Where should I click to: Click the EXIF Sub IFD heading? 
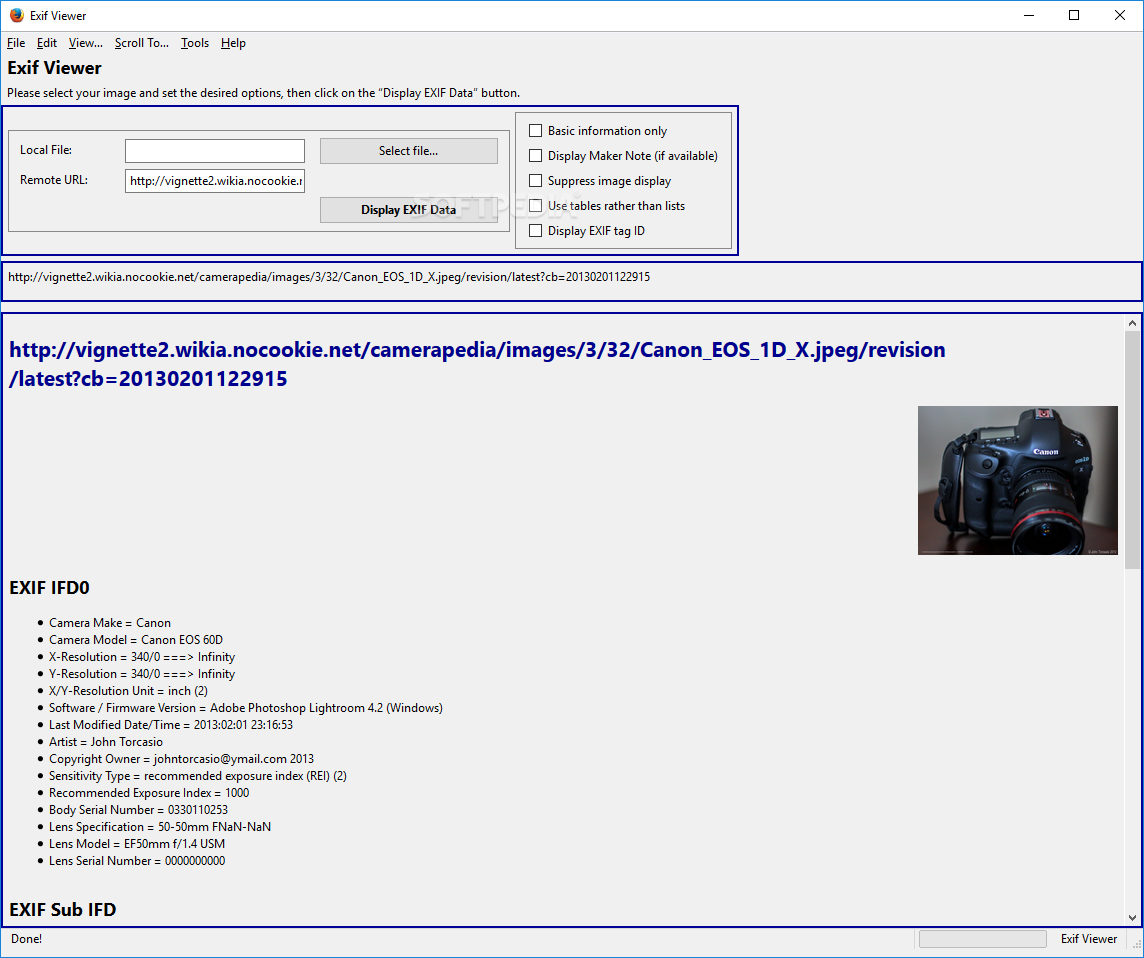(63, 910)
